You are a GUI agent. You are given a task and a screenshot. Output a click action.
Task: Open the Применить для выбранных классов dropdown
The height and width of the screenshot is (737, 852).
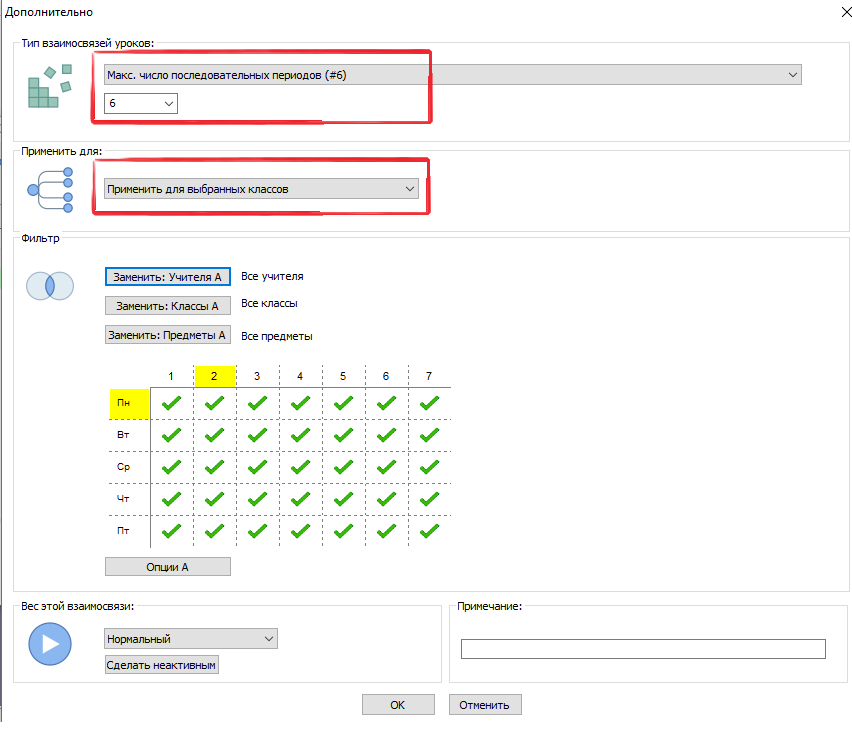(x=261, y=188)
